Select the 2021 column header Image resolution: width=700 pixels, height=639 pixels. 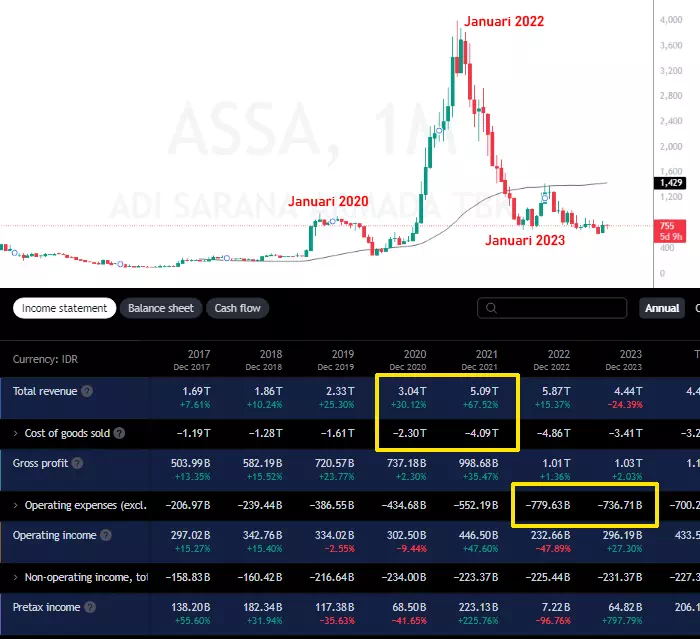click(479, 360)
